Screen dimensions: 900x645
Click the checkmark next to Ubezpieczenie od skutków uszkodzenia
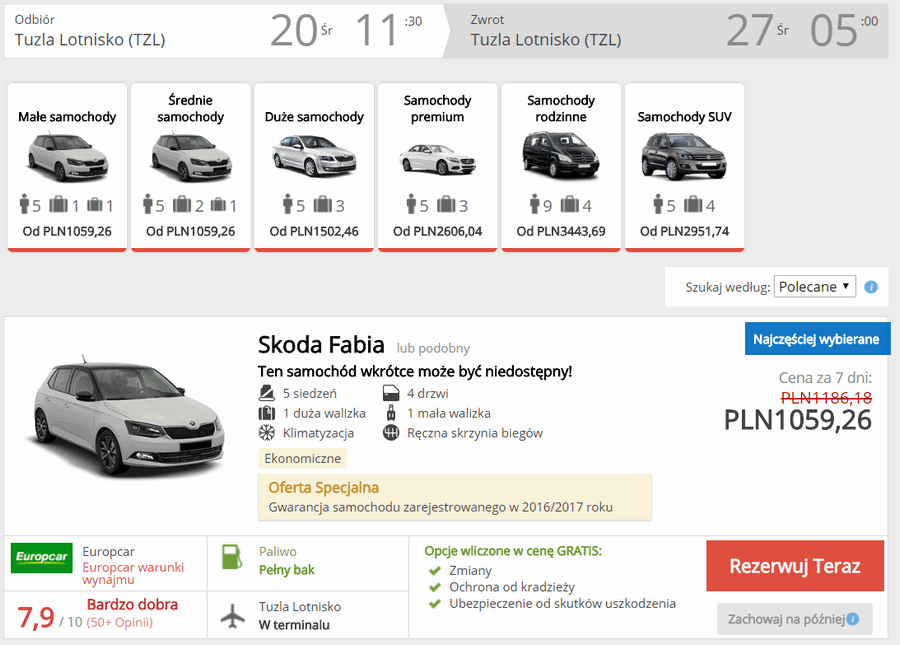pyautogui.click(x=435, y=604)
